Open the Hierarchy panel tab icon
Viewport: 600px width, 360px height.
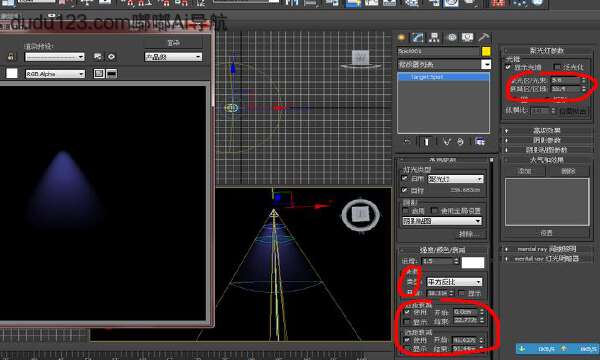(x=434, y=37)
